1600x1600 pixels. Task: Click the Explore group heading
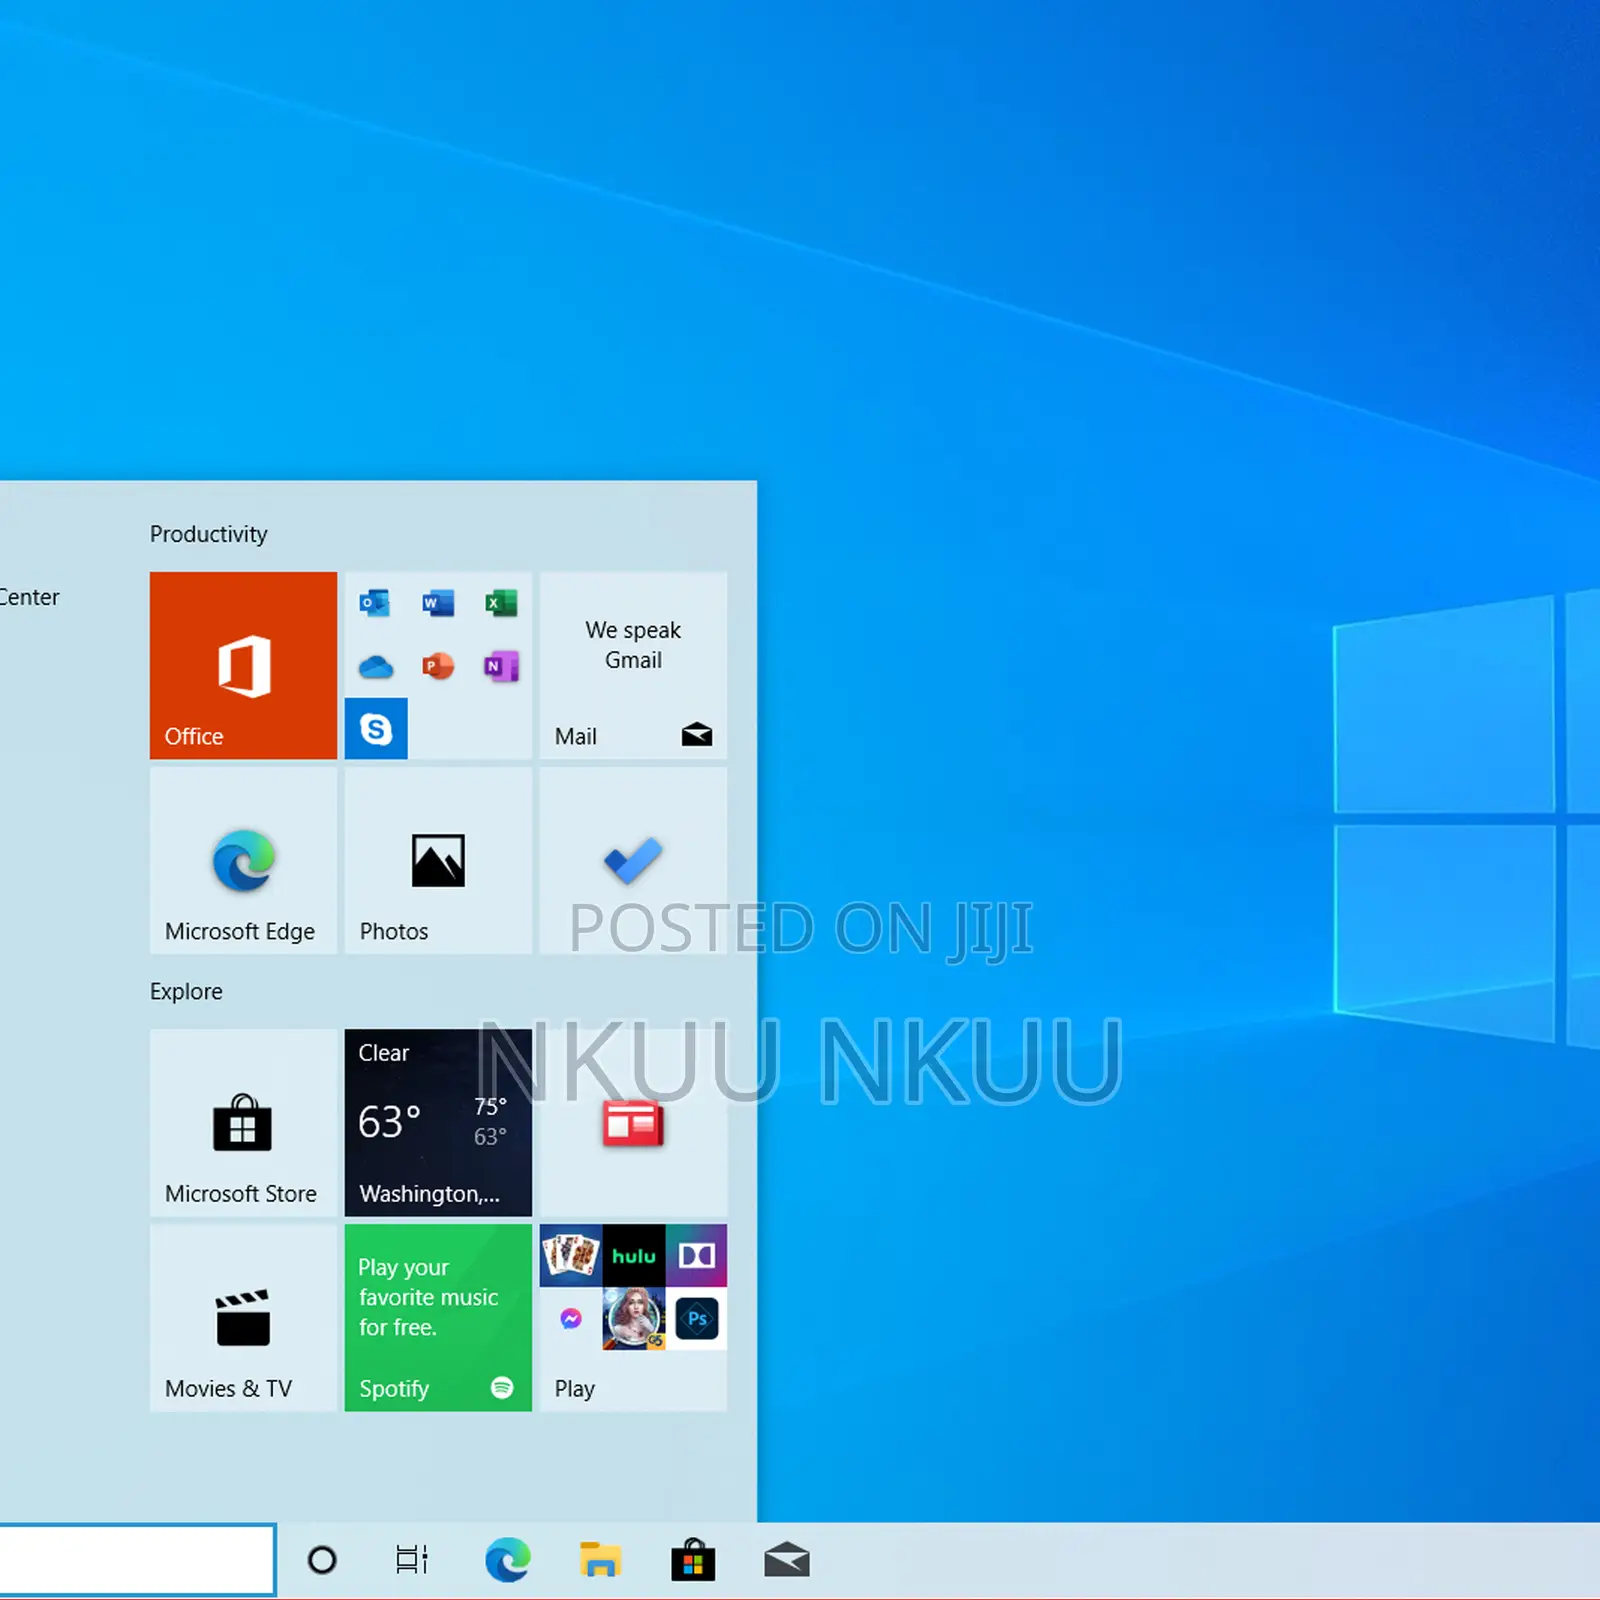pyautogui.click(x=186, y=991)
